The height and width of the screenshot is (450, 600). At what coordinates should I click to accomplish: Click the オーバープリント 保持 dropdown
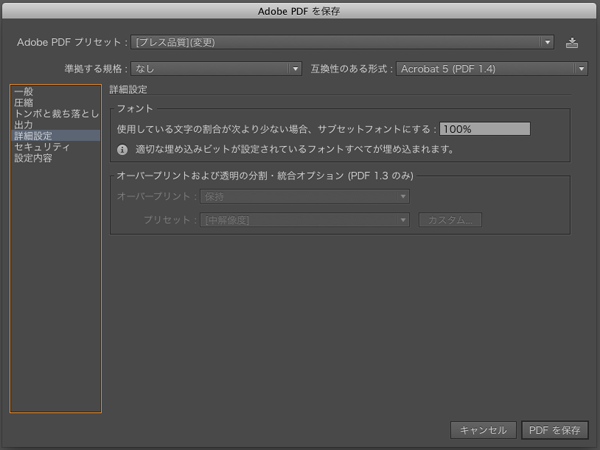(304, 197)
